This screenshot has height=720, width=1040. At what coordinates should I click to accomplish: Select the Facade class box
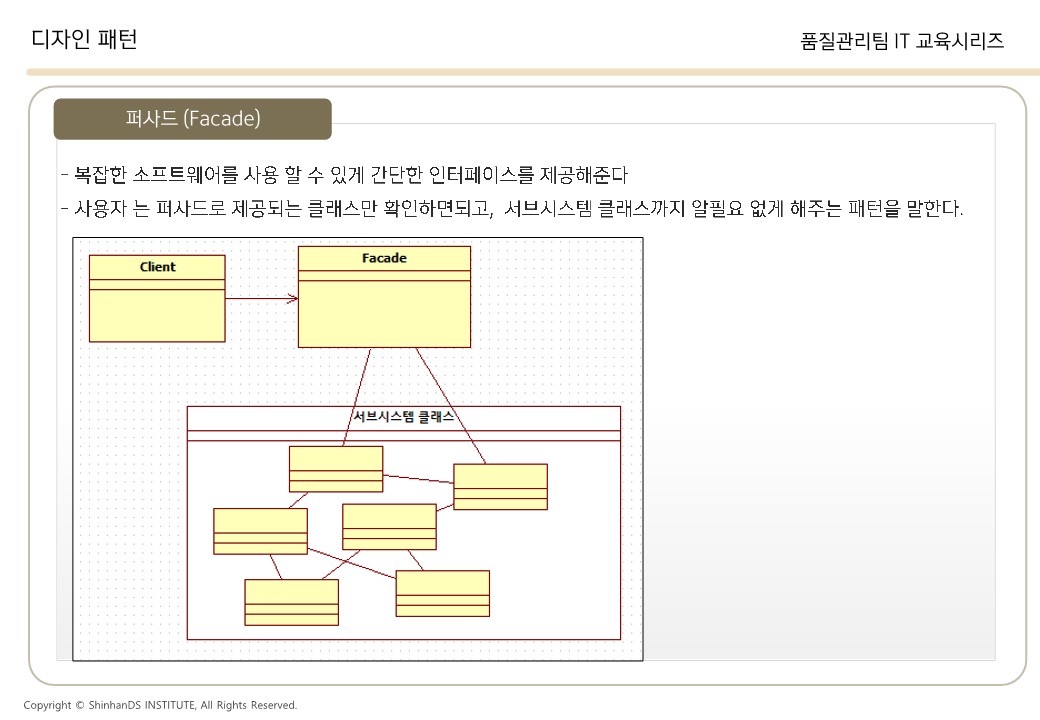pyautogui.click(x=384, y=297)
